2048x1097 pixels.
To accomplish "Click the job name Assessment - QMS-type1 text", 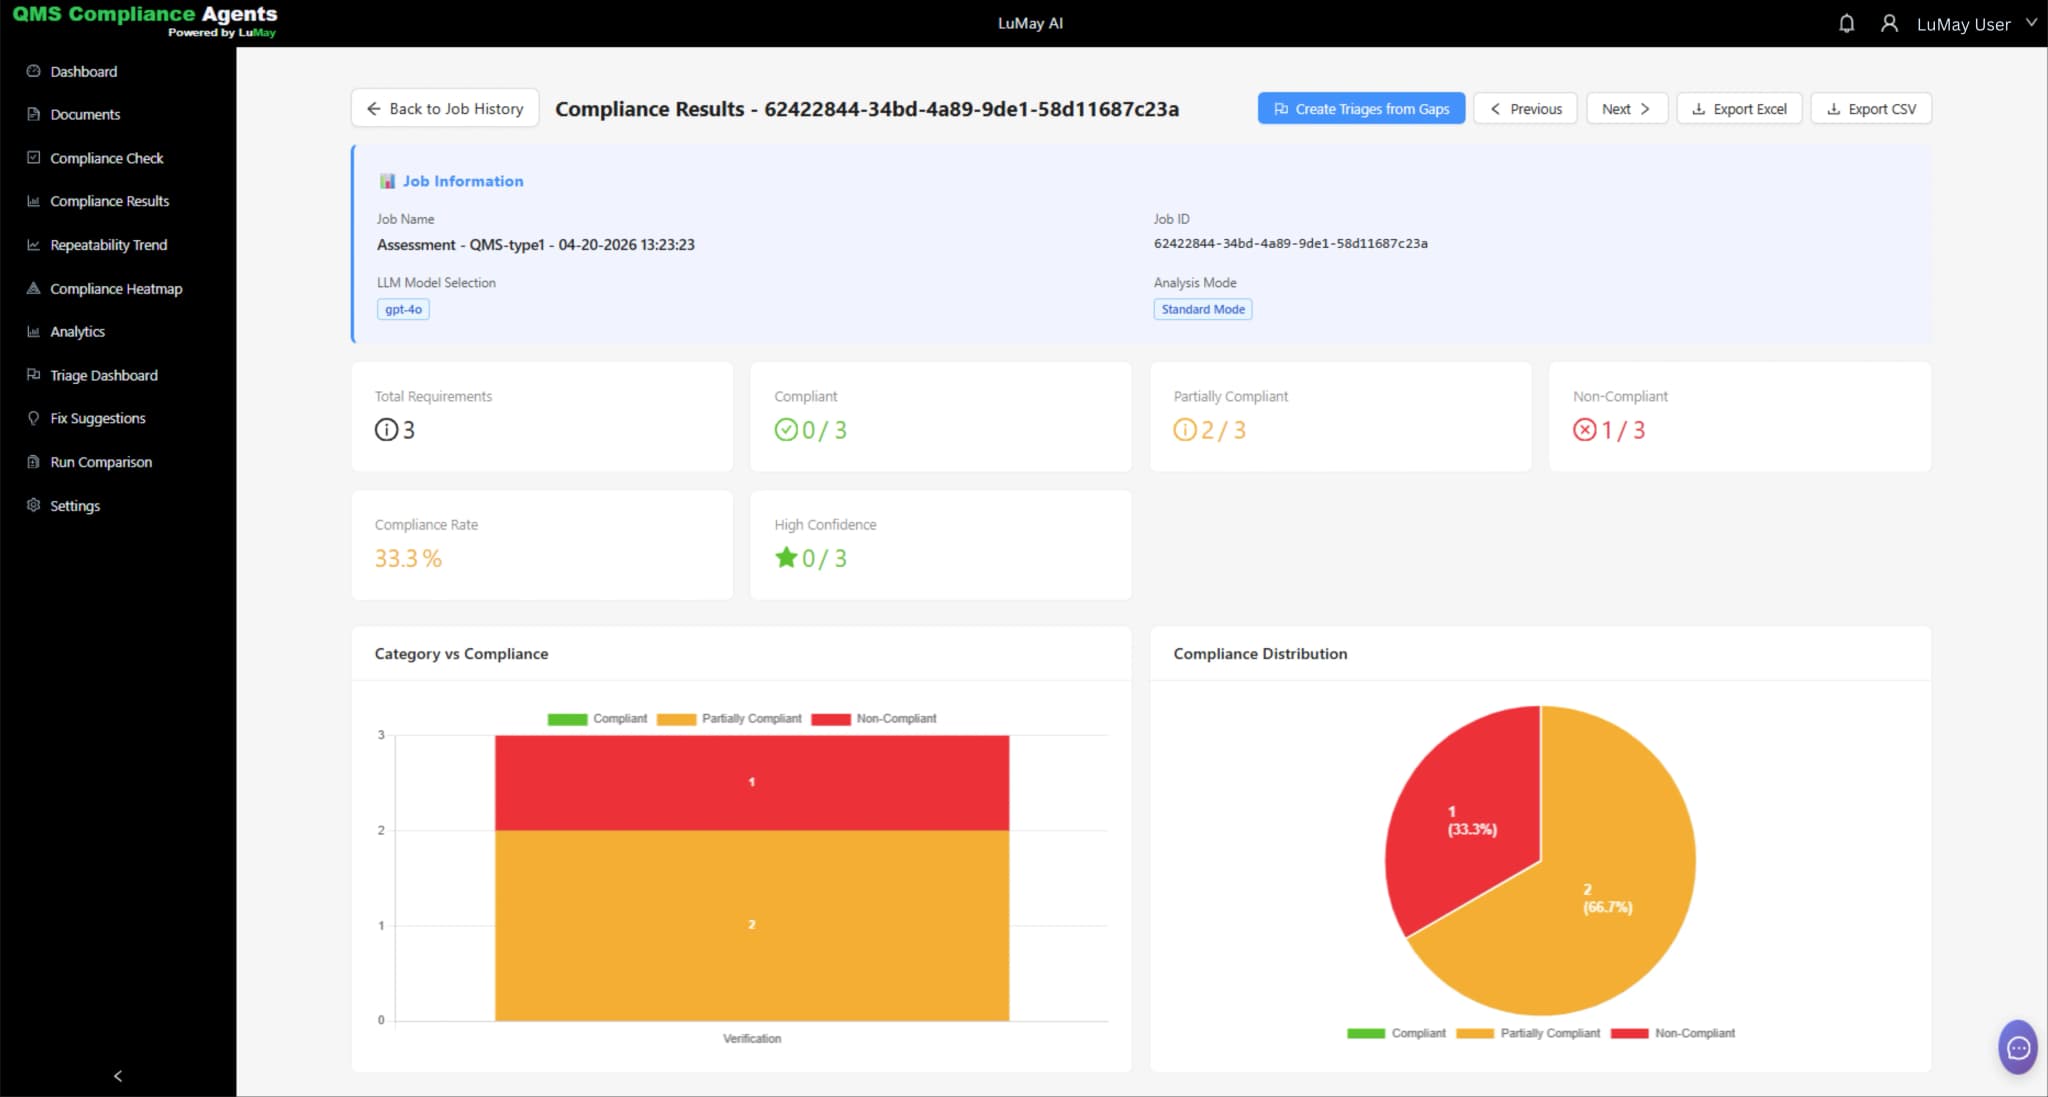I will (x=536, y=244).
